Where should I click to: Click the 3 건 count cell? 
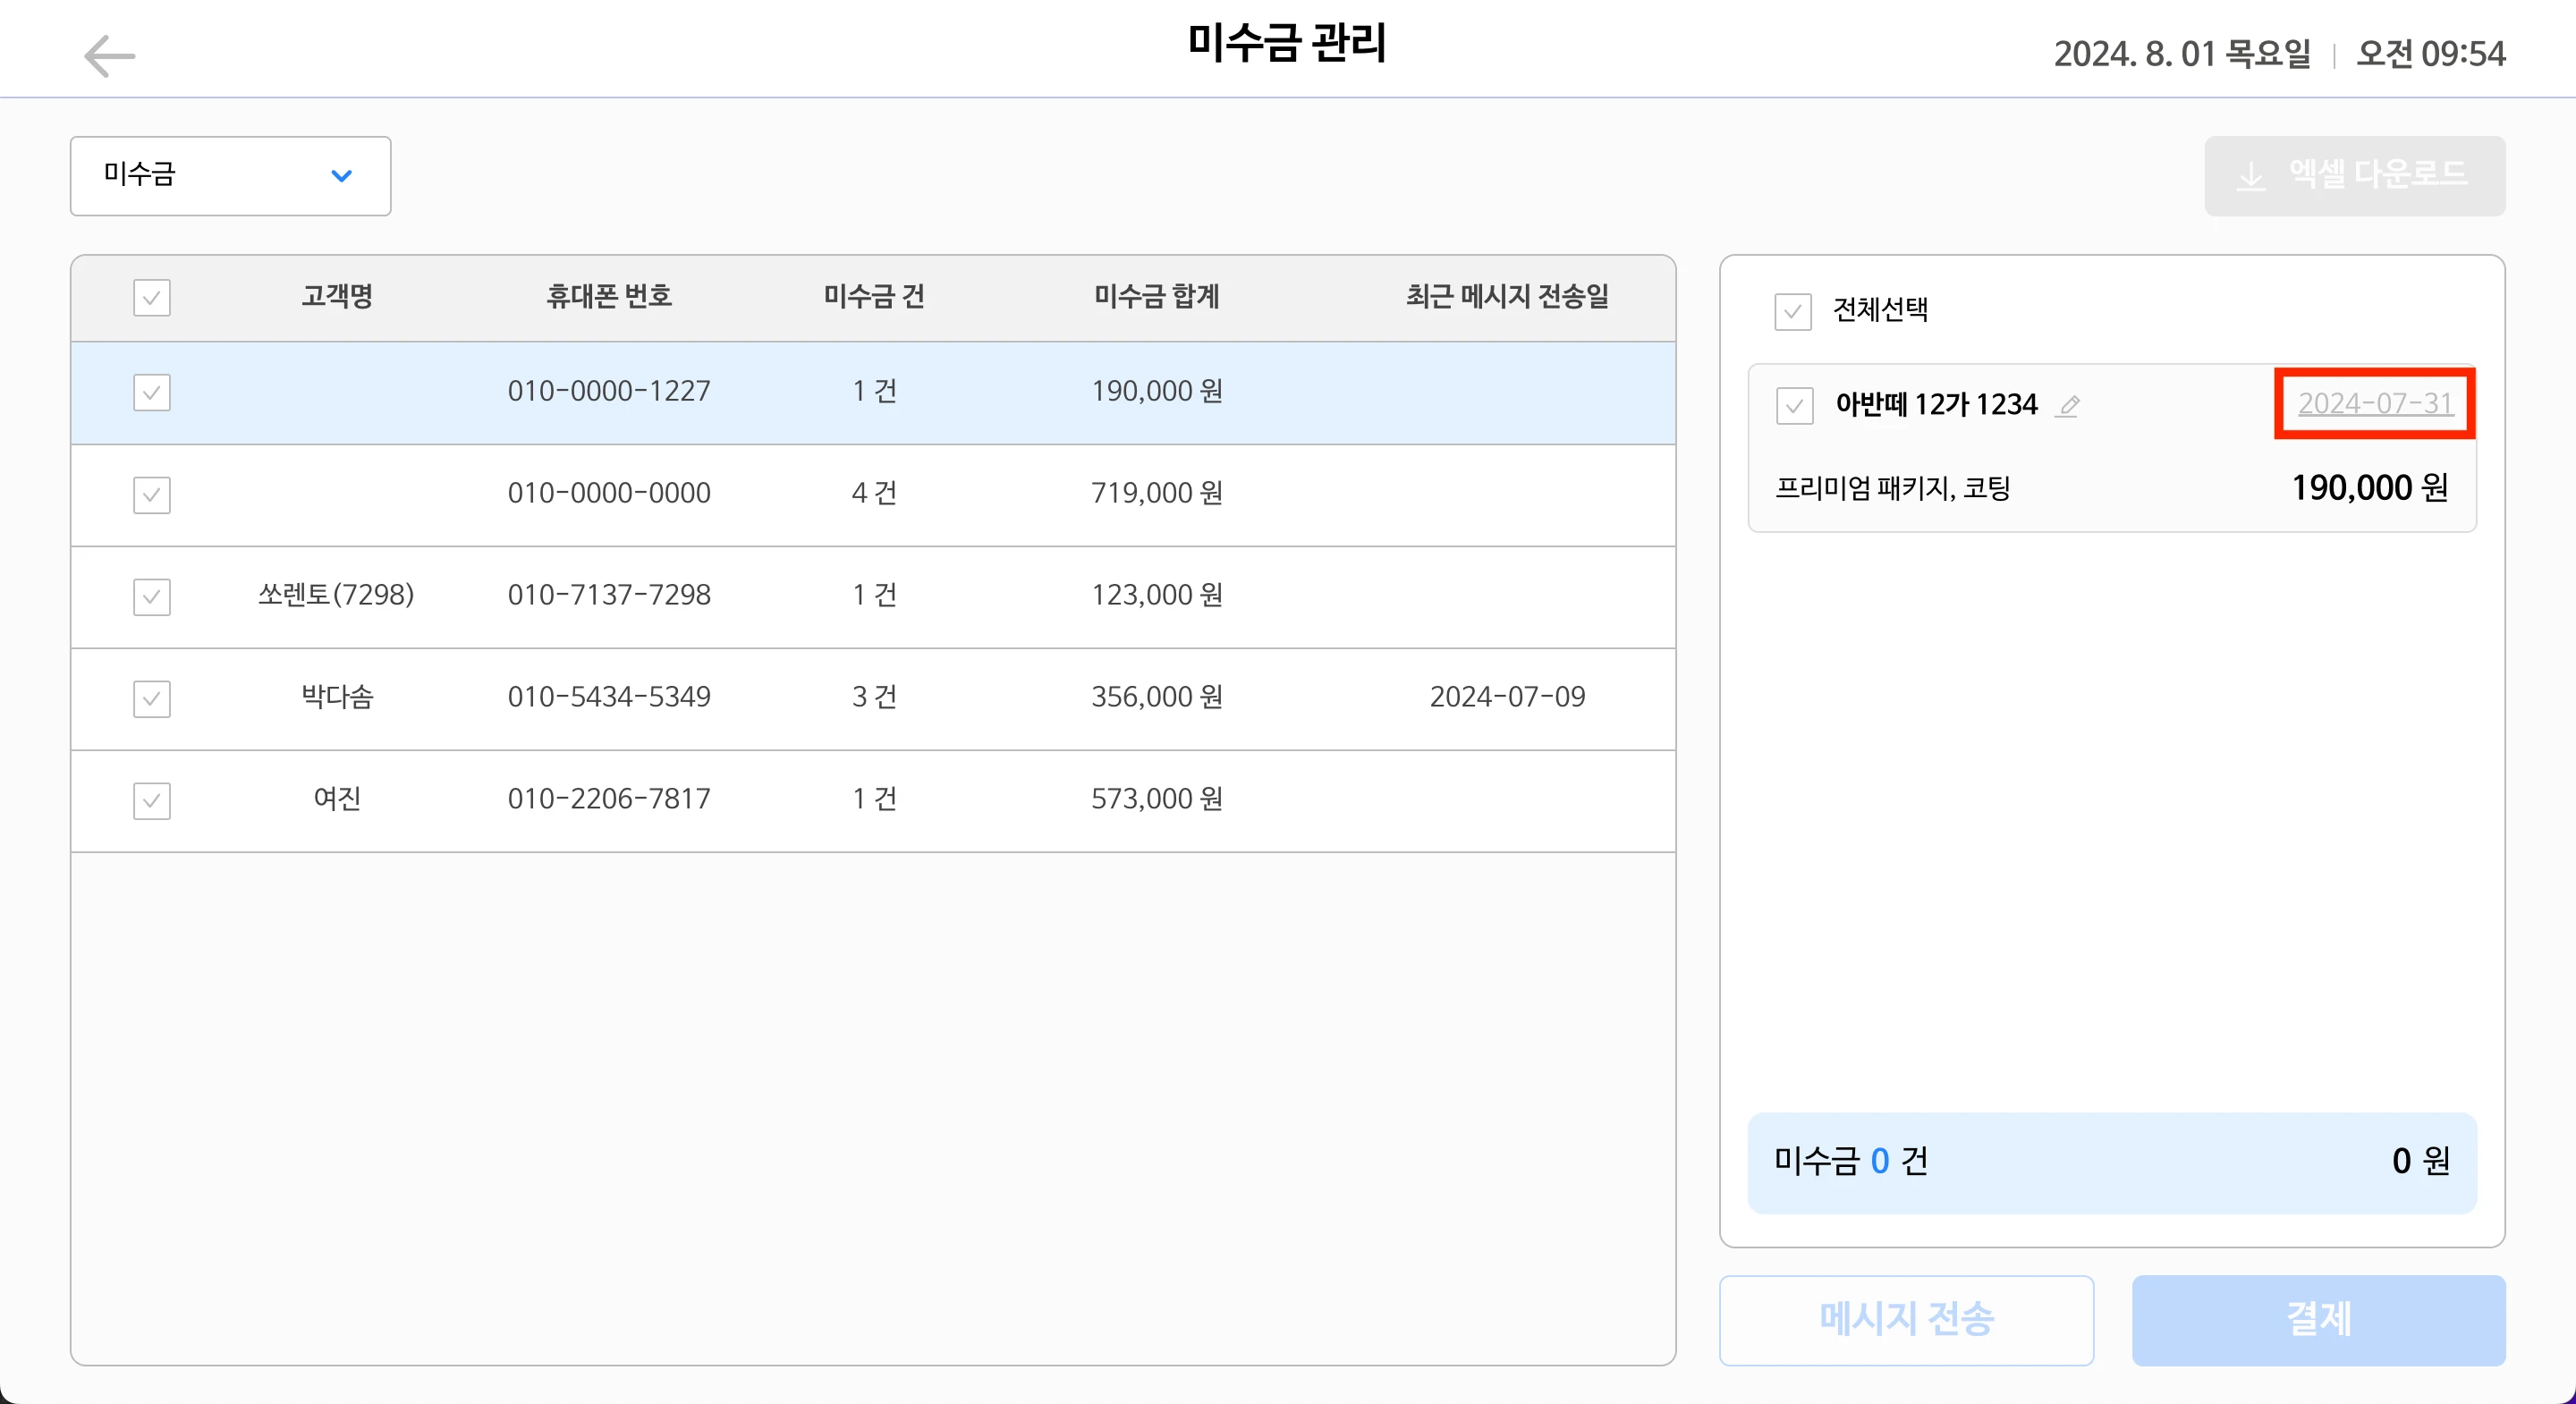874,697
